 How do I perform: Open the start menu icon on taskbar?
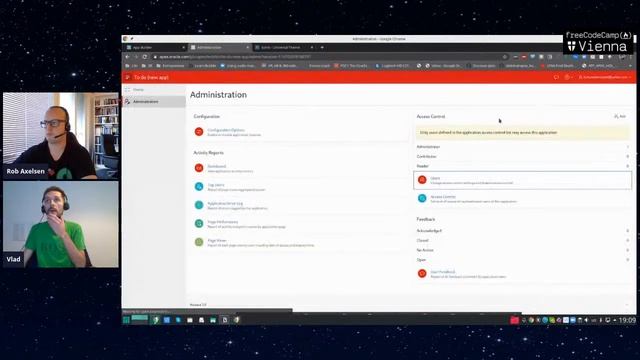[127, 320]
